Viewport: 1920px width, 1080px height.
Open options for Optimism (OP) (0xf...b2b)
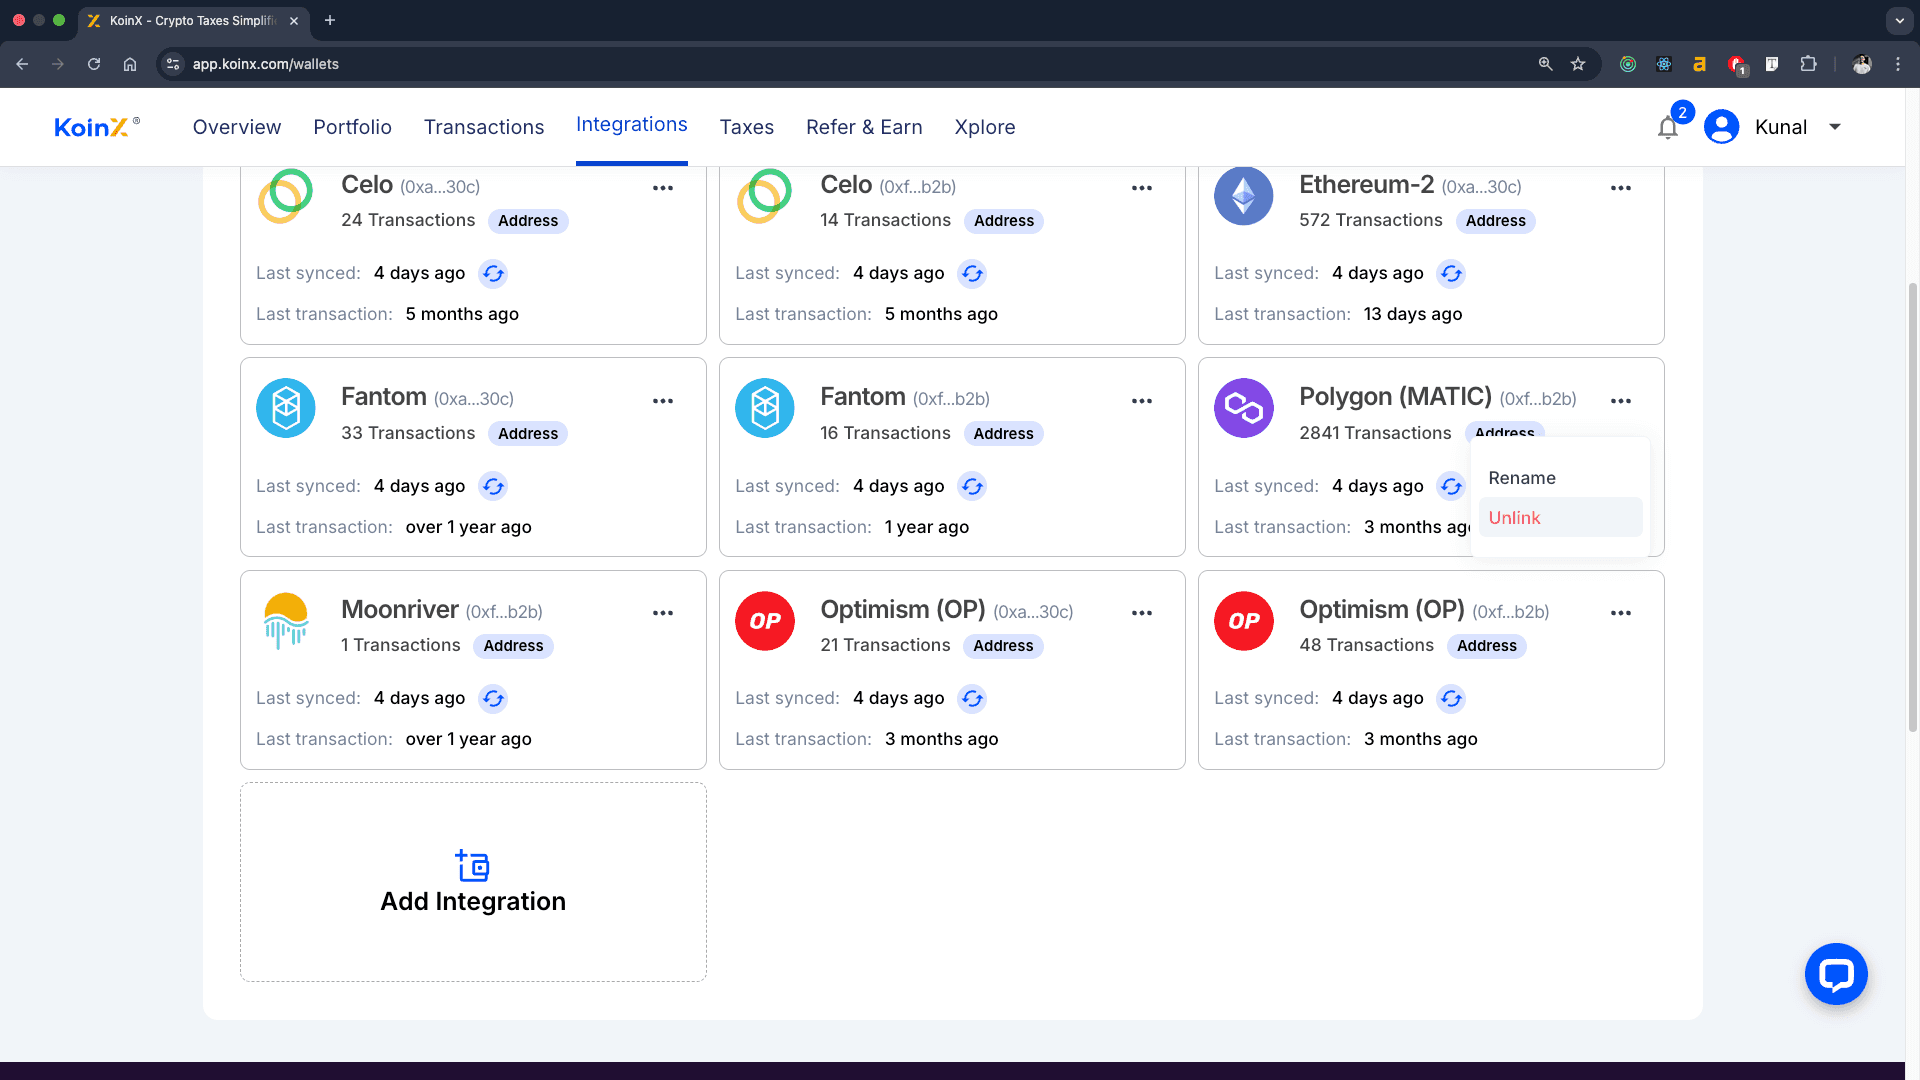(x=1621, y=613)
